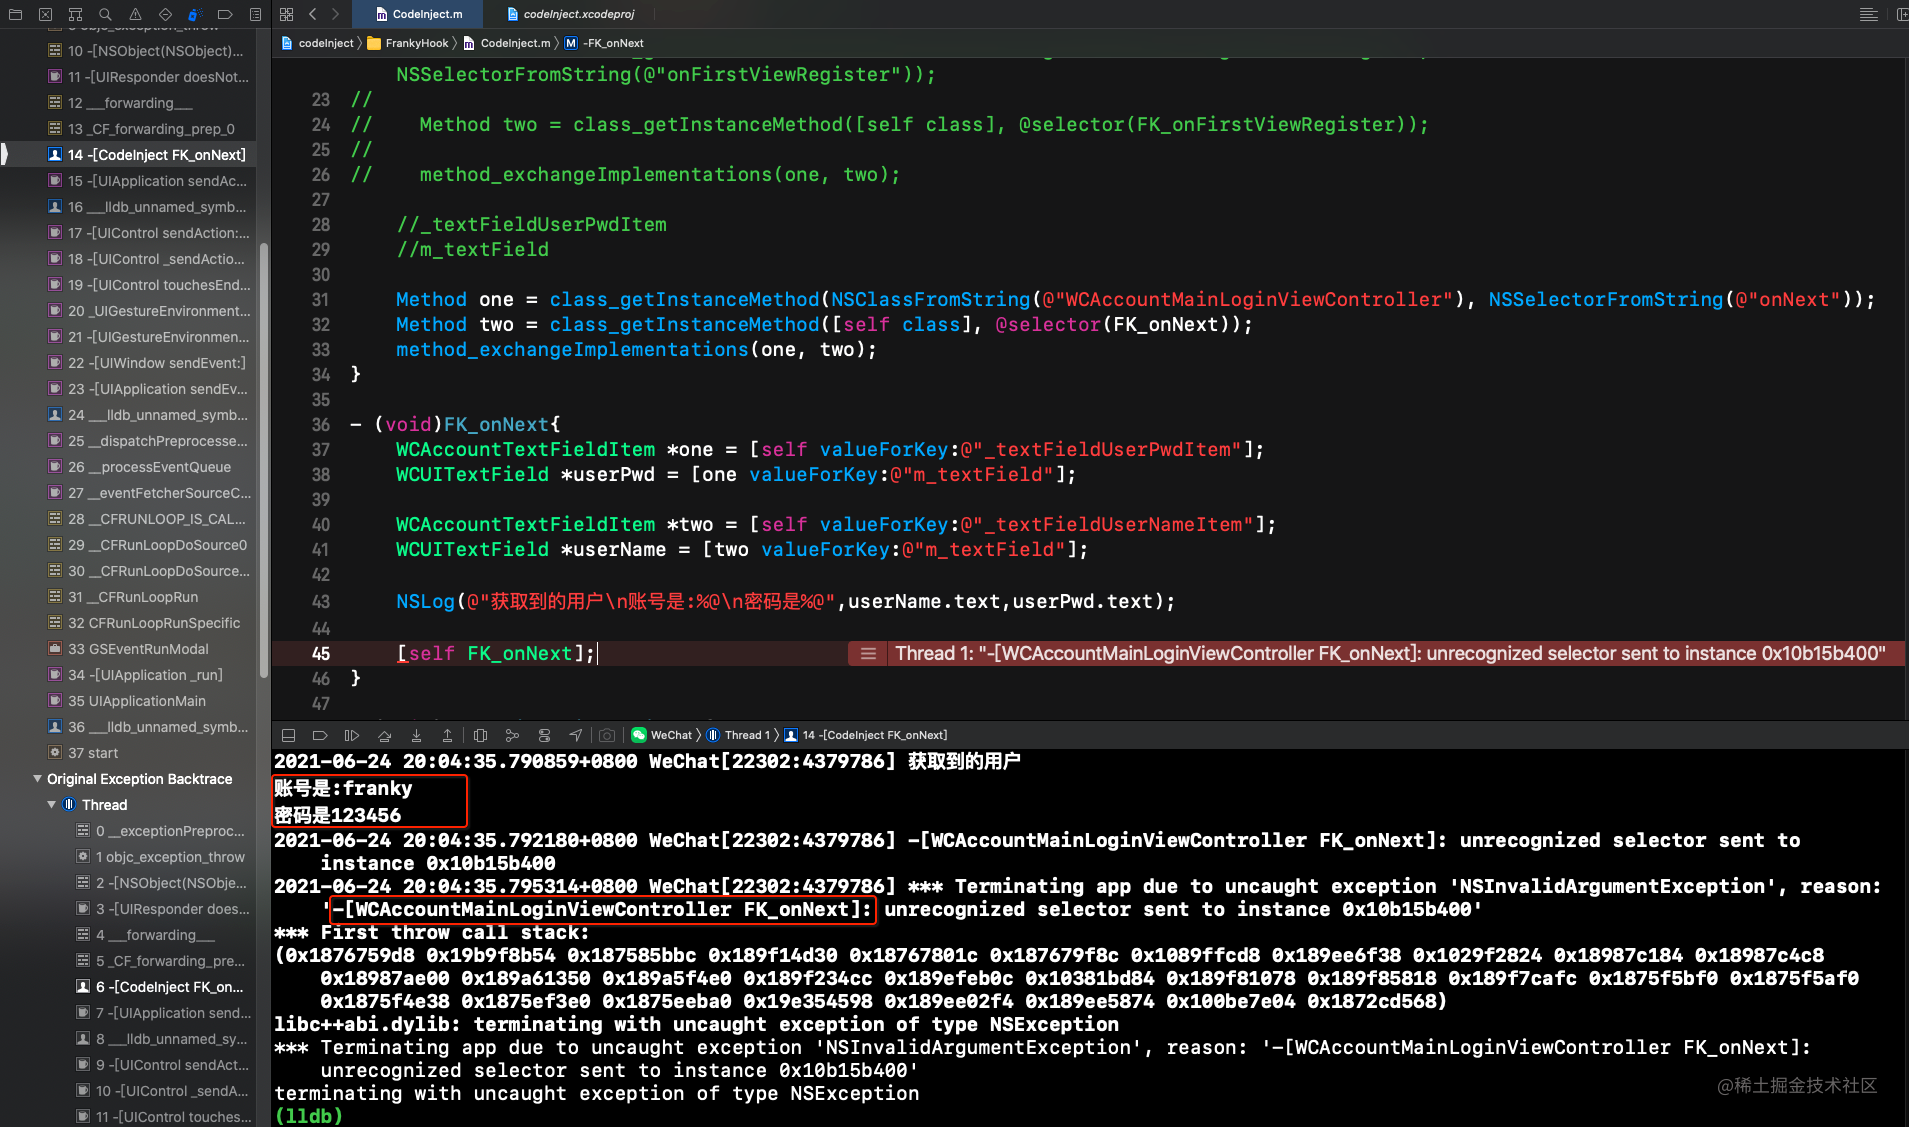1909x1127 pixels.
Task: Go back in editor history
Action: pyautogui.click(x=313, y=14)
